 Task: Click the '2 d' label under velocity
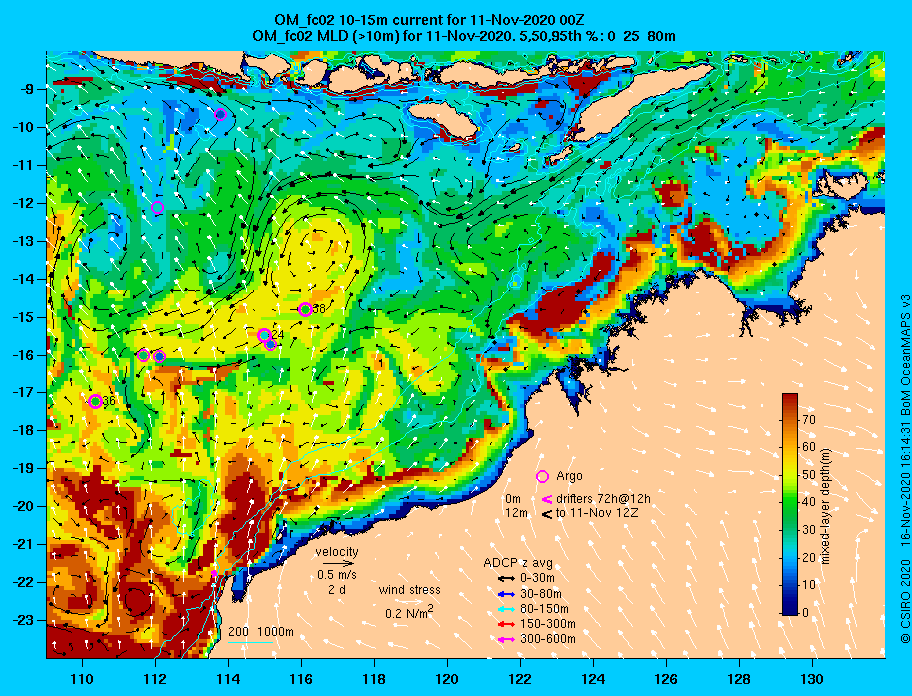(x=337, y=589)
